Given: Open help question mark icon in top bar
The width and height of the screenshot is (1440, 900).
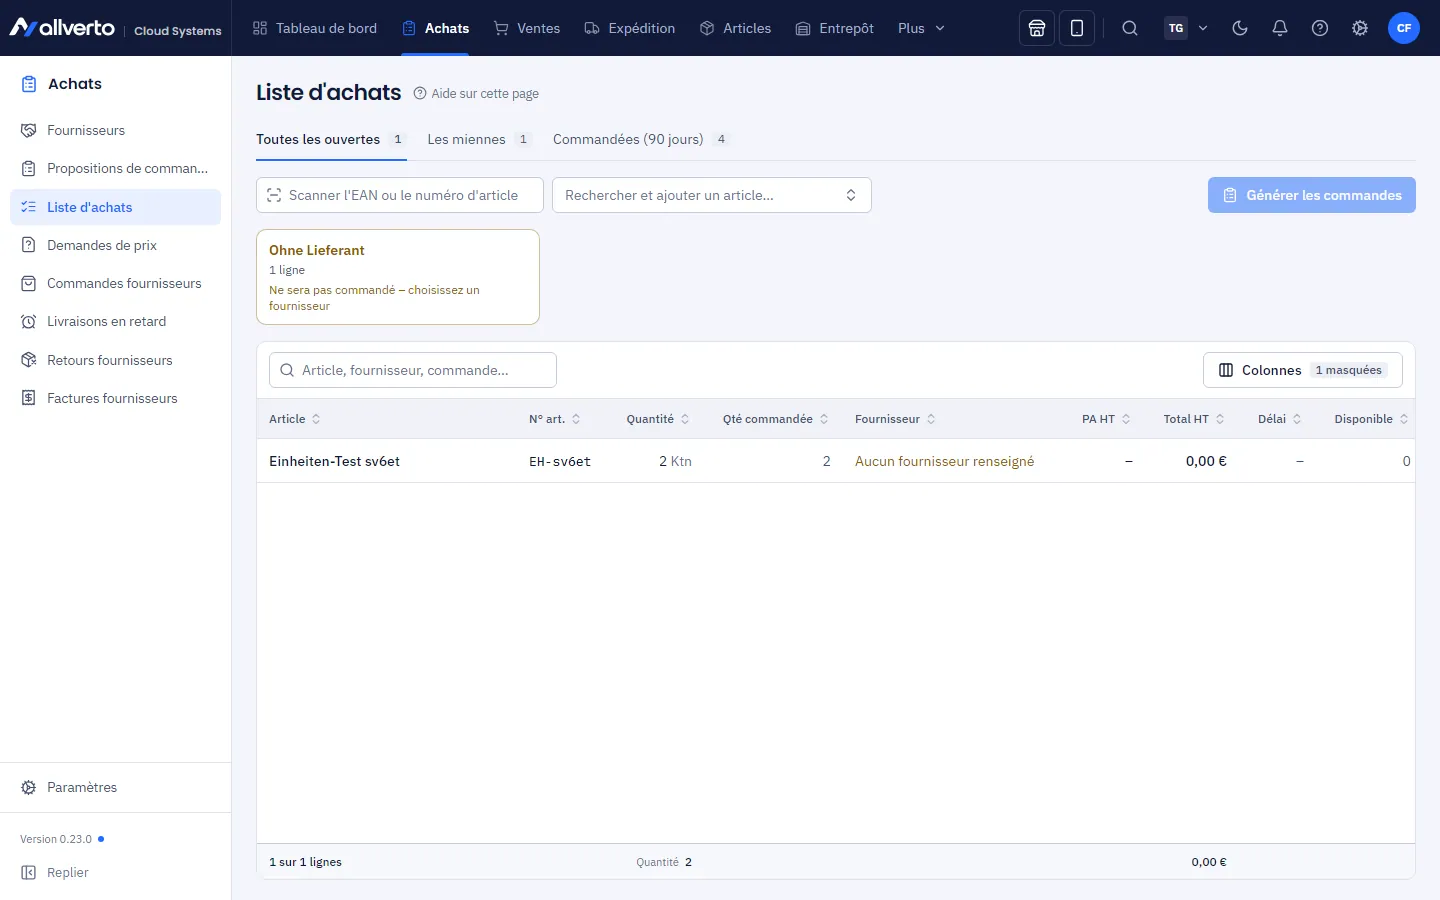Looking at the screenshot, I should pos(1320,28).
